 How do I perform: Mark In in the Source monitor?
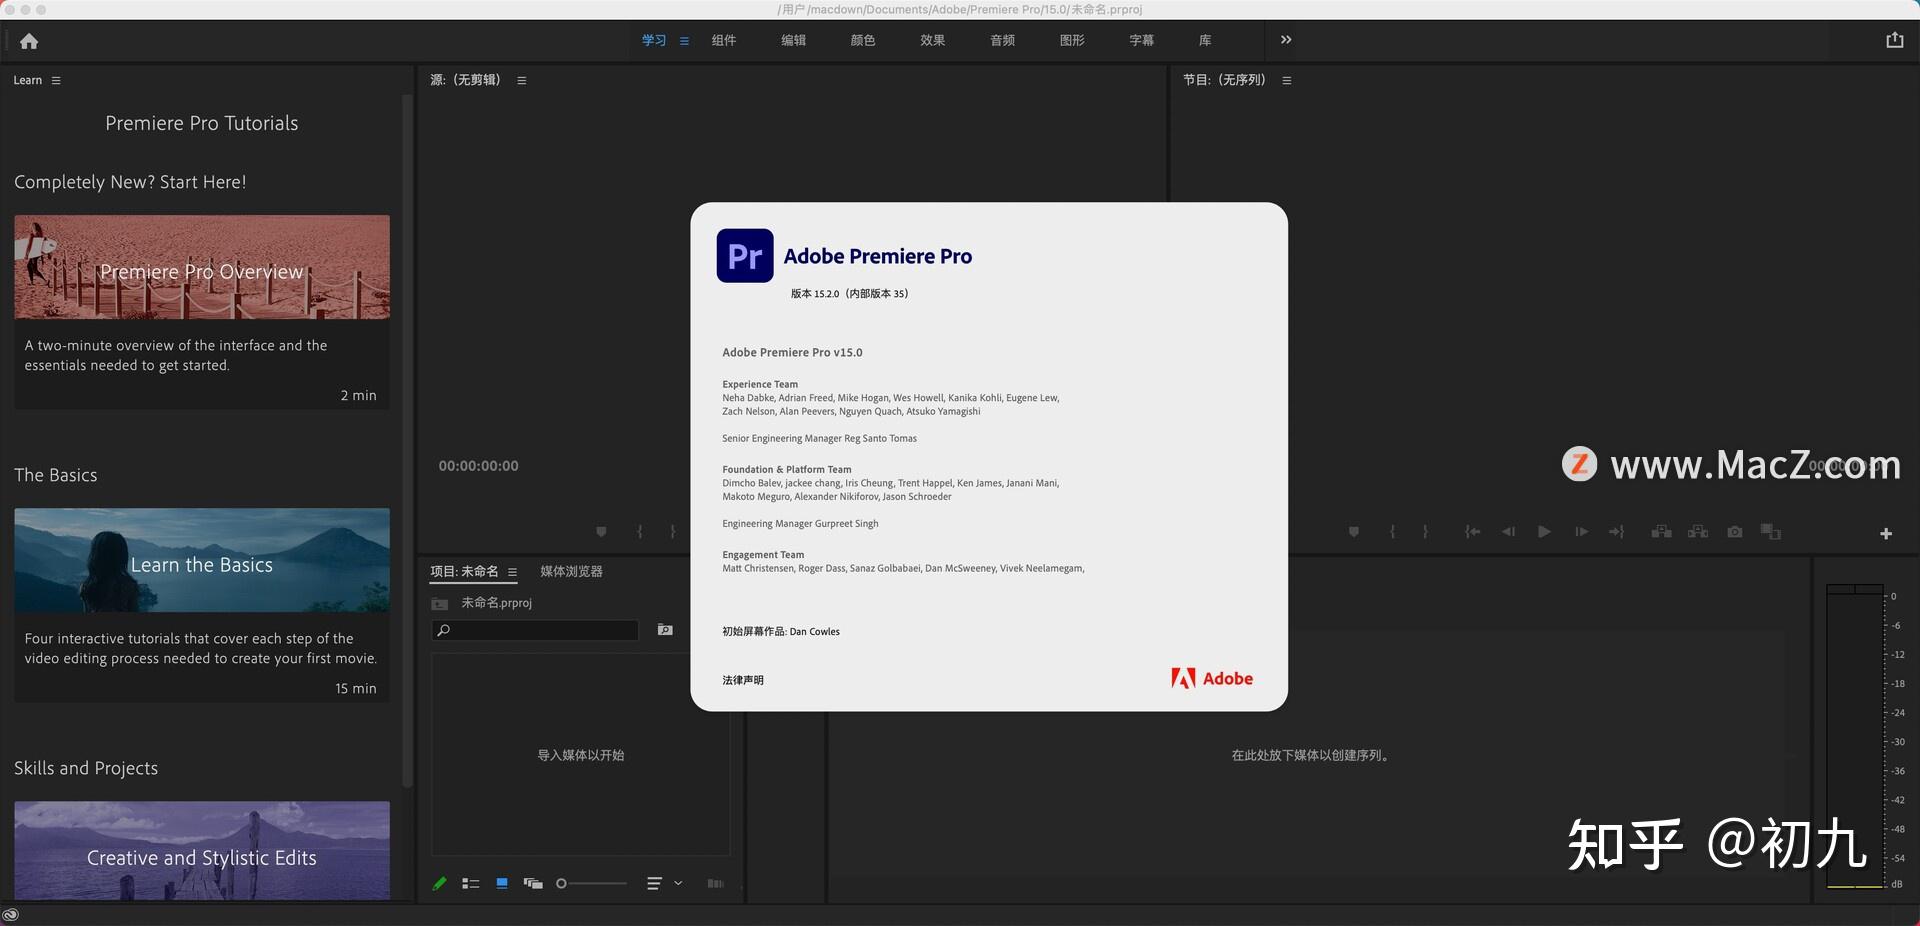click(640, 532)
